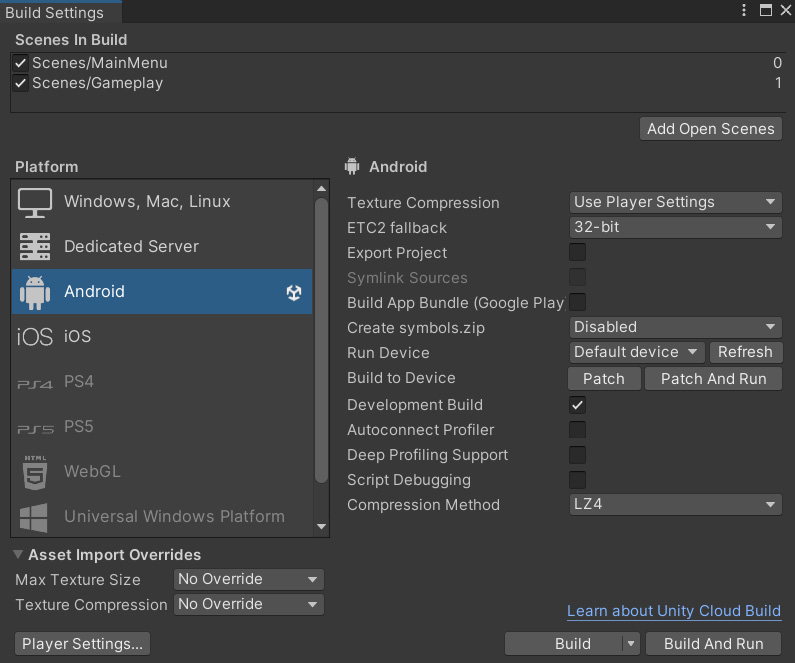Close the Build Settings window
795x663 pixels.
pos(785,10)
